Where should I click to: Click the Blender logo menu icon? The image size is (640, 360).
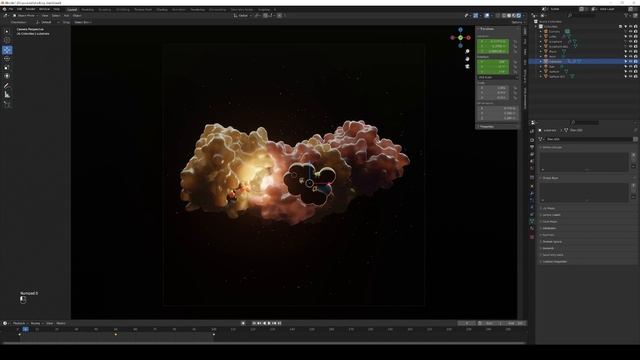tap(4, 9)
